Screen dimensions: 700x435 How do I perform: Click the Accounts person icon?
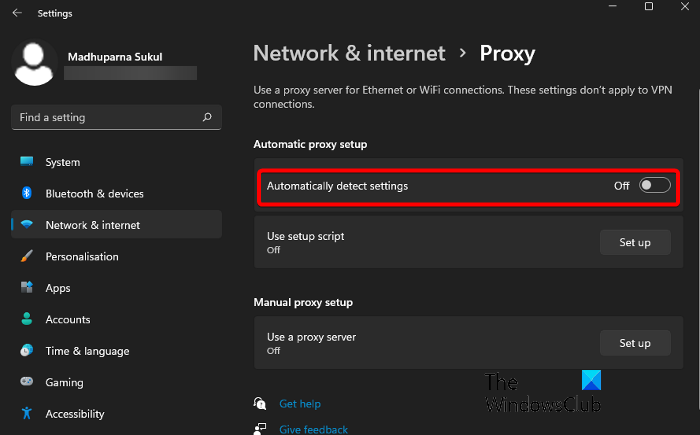coord(27,320)
